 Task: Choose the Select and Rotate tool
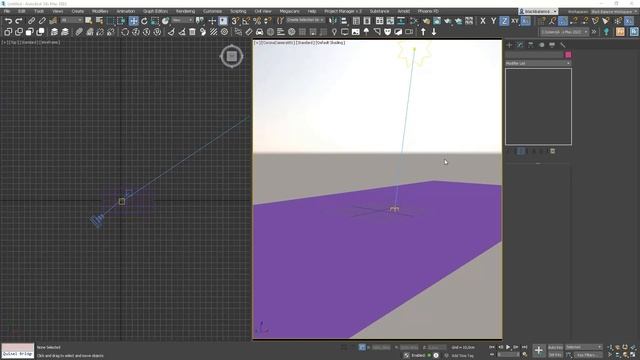click(x=144, y=21)
